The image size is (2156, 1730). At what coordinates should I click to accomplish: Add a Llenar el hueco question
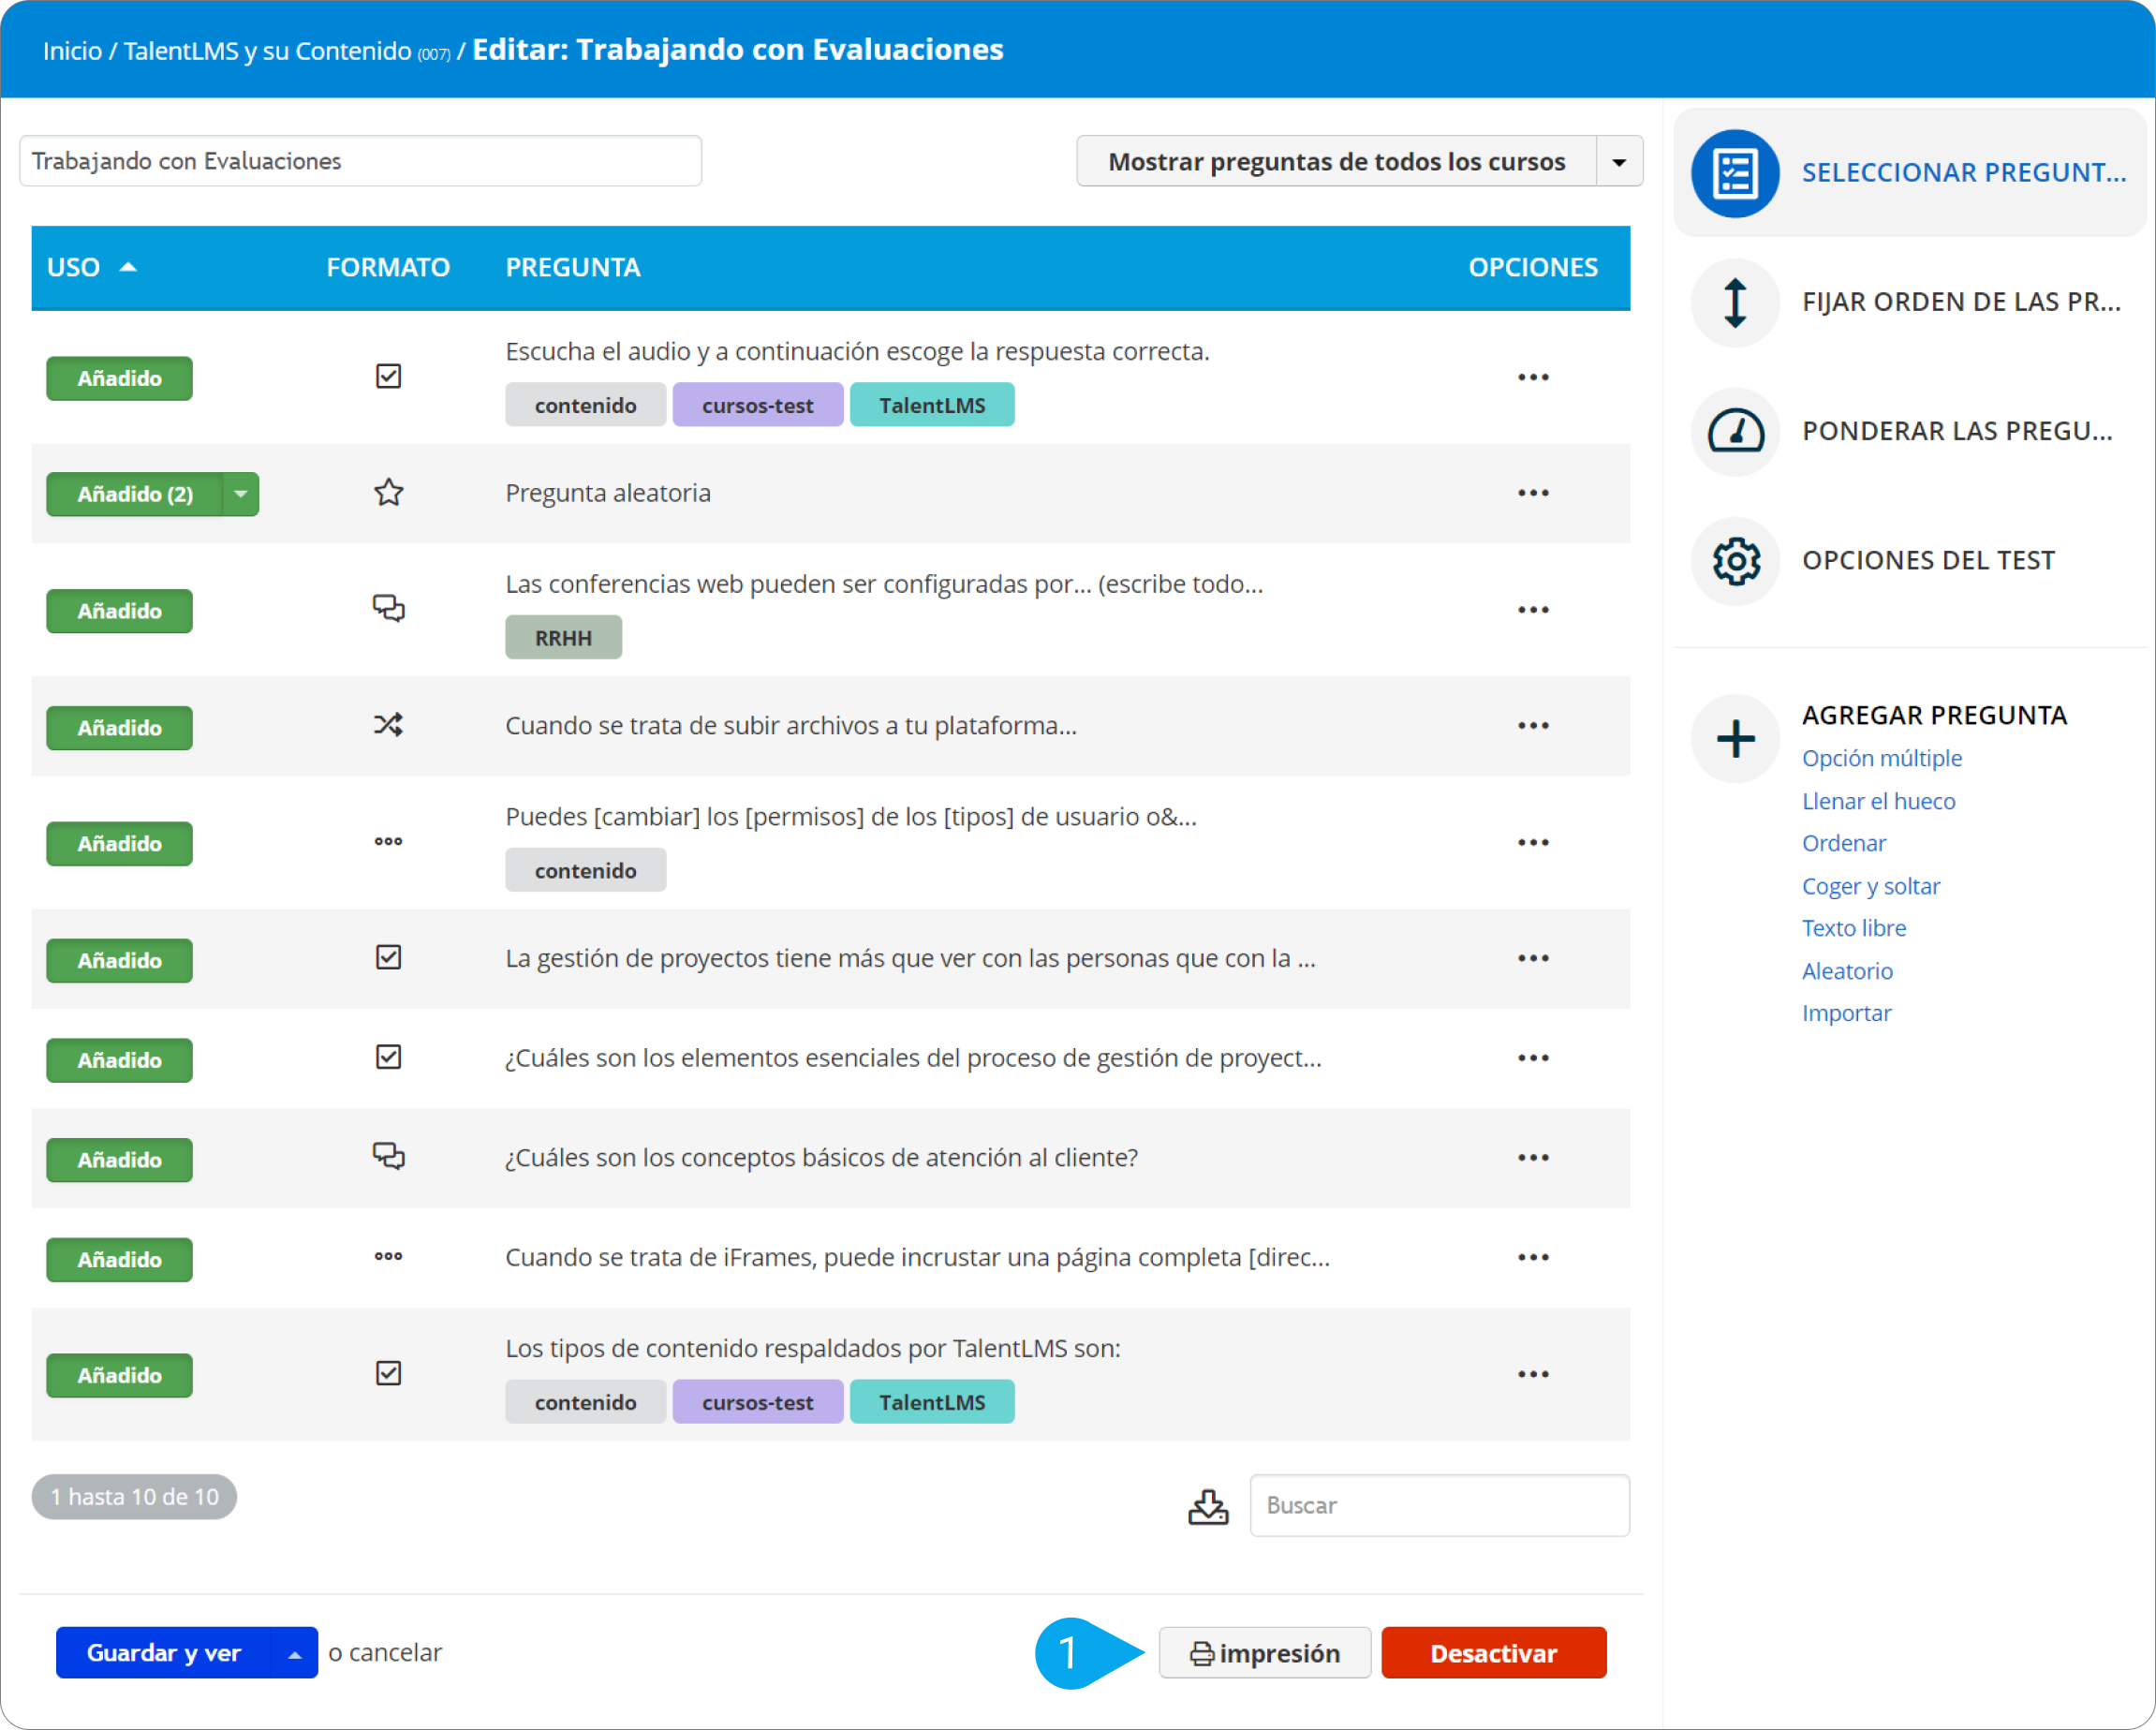pyautogui.click(x=1878, y=802)
